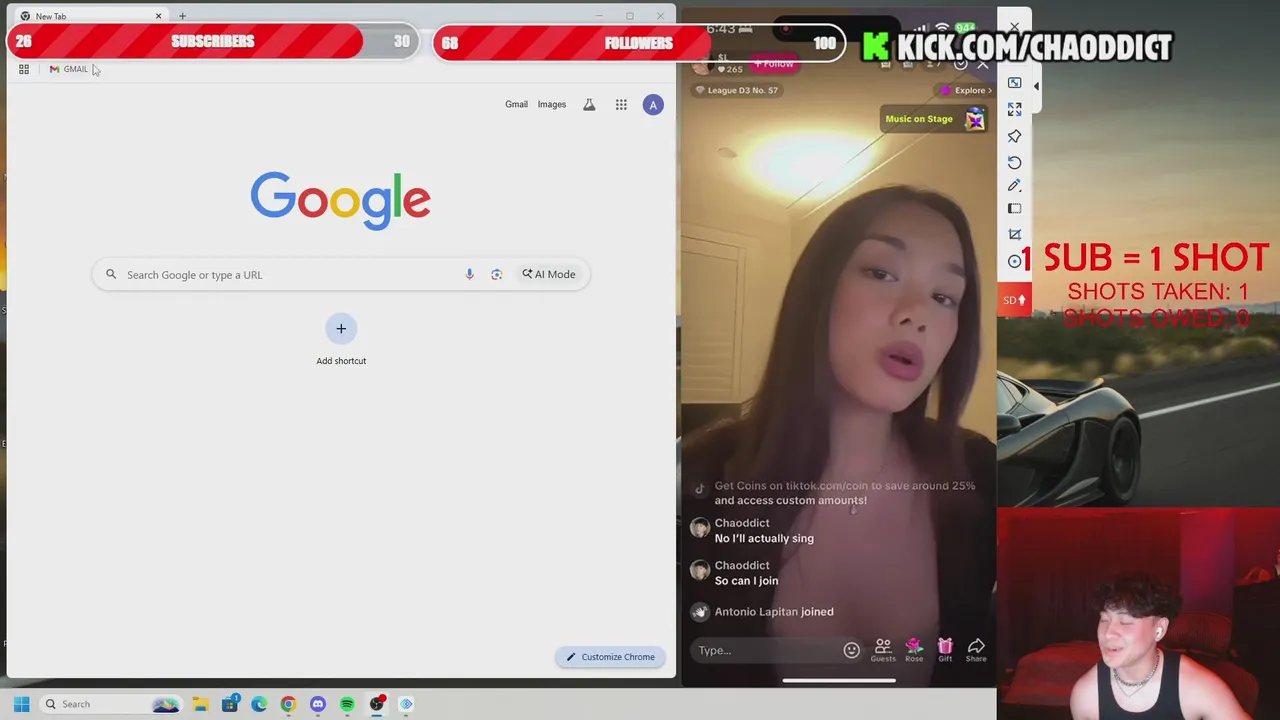Search by image with Google Lens
Viewport: 1280px width, 720px height.
tap(496, 275)
